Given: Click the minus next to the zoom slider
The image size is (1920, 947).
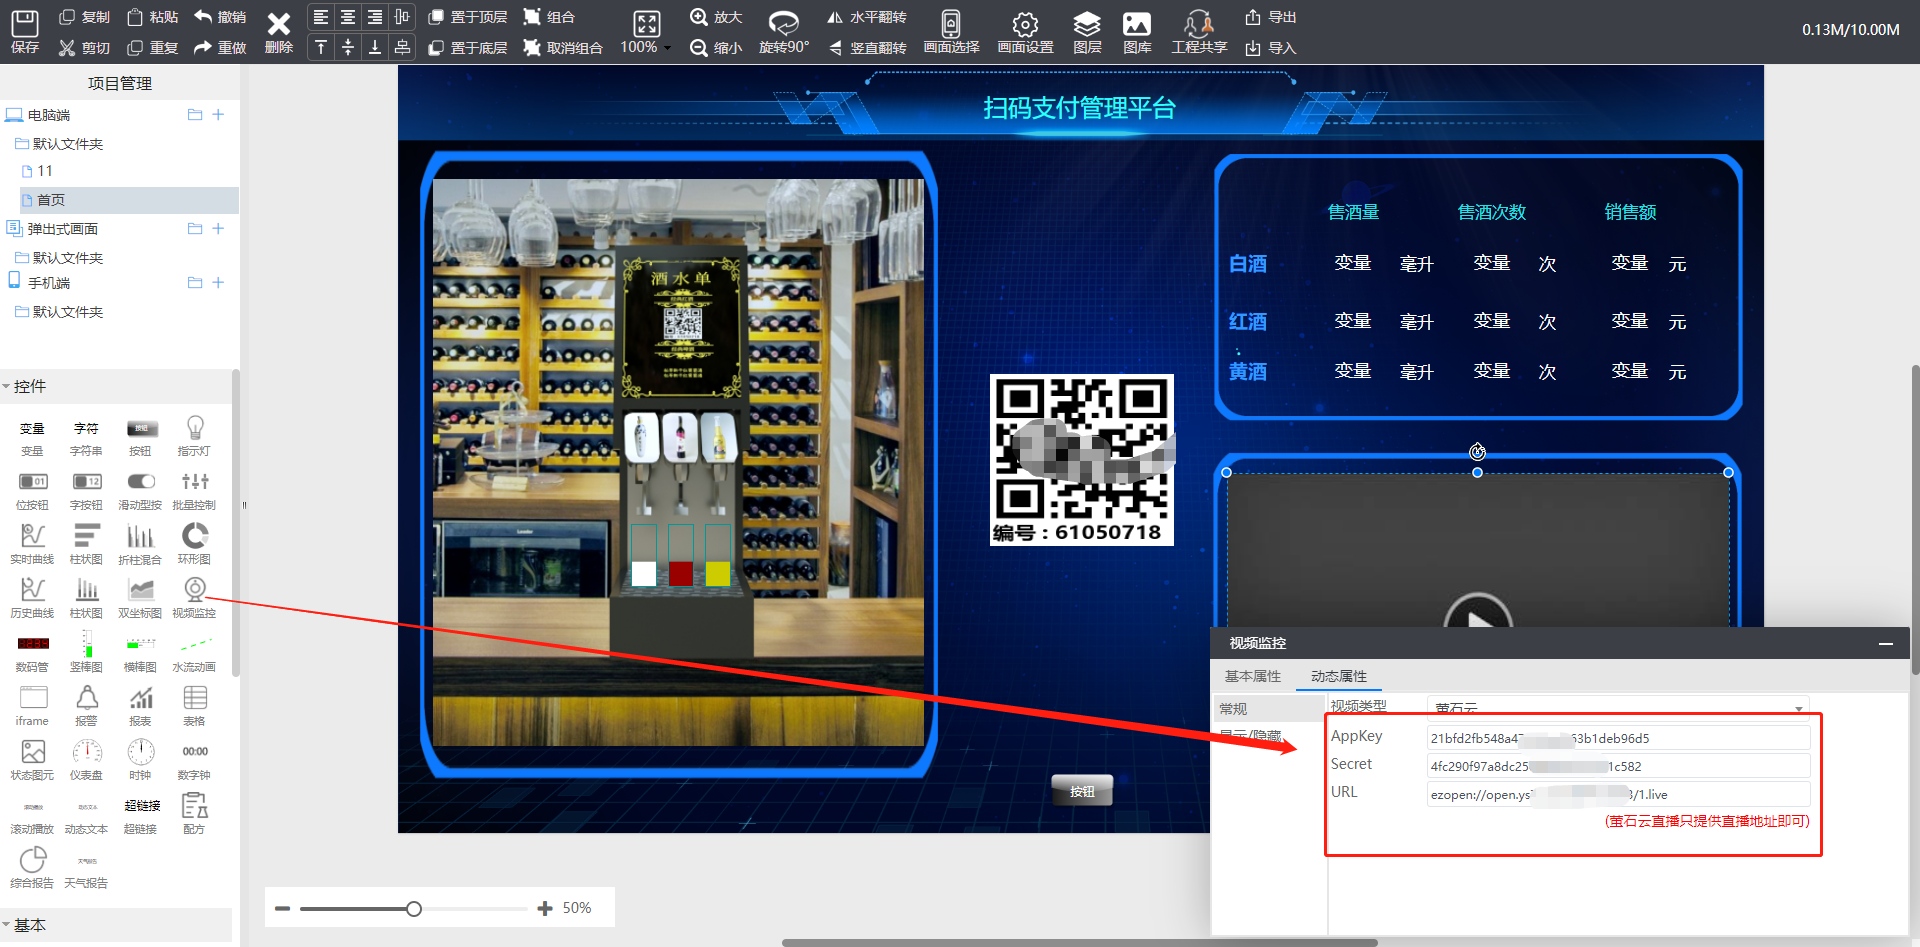Looking at the screenshot, I should [282, 908].
